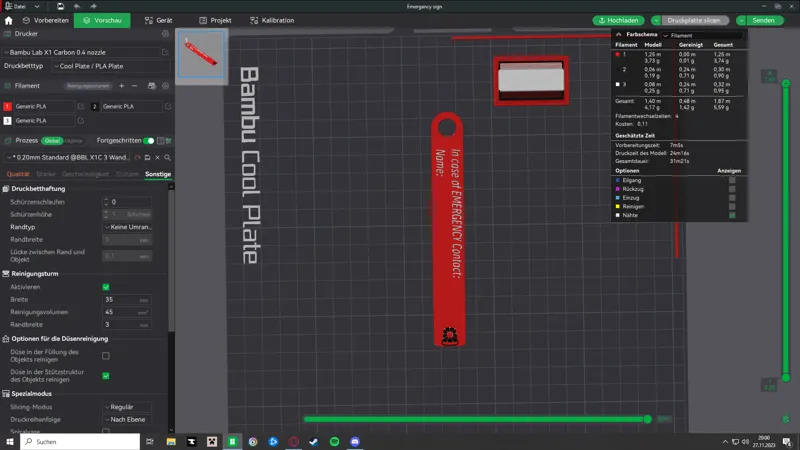Select the Sonstige settings tab
800x450 pixels.
[x=158, y=174]
